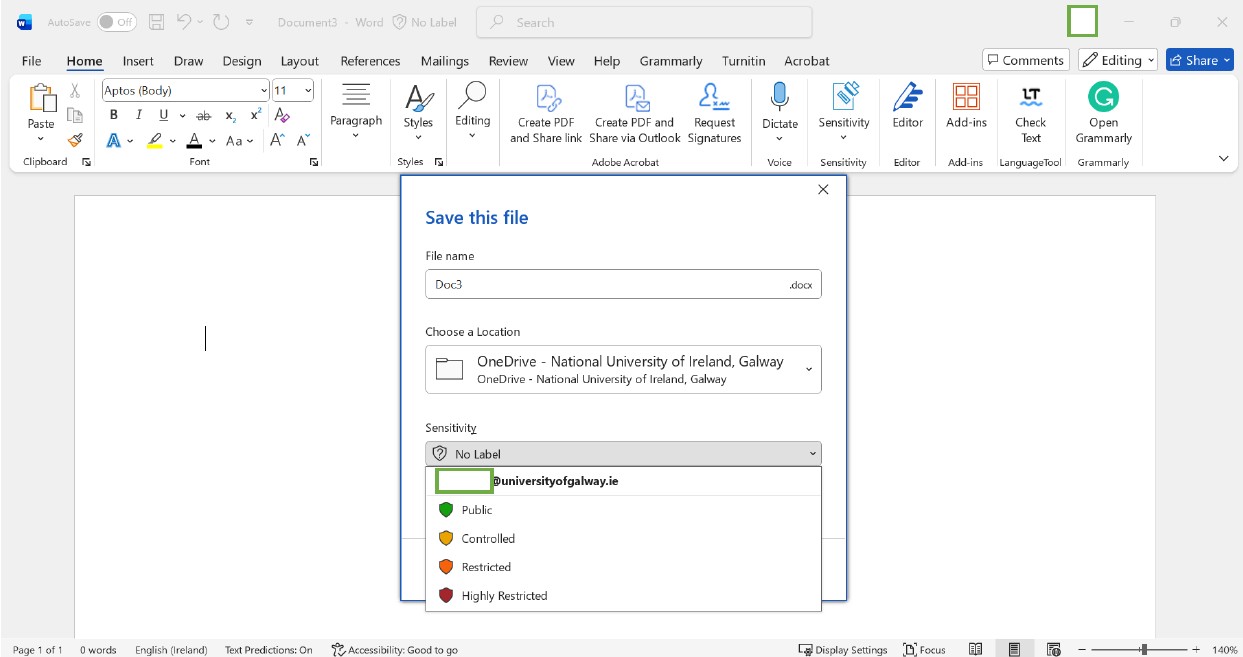Click Display Settings in status bar
1243x657 pixels.
[x=842, y=649]
